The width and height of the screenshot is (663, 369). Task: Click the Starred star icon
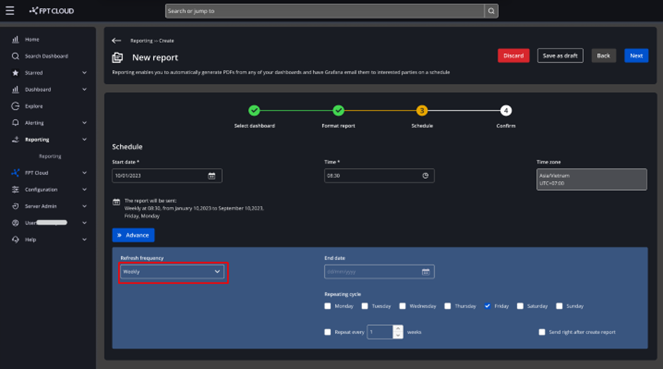(x=15, y=73)
